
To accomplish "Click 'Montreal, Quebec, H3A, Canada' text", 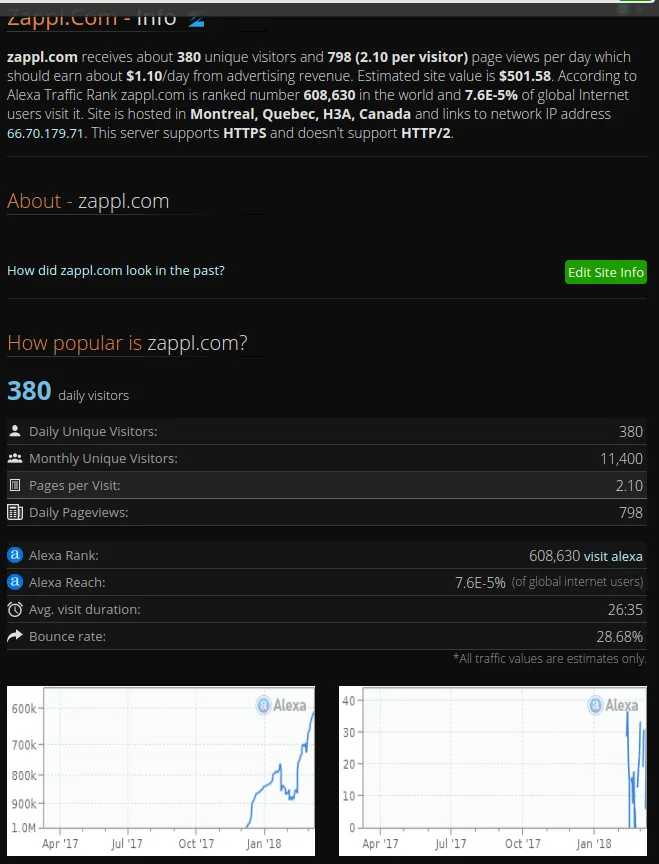I will [x=300, y=114].
